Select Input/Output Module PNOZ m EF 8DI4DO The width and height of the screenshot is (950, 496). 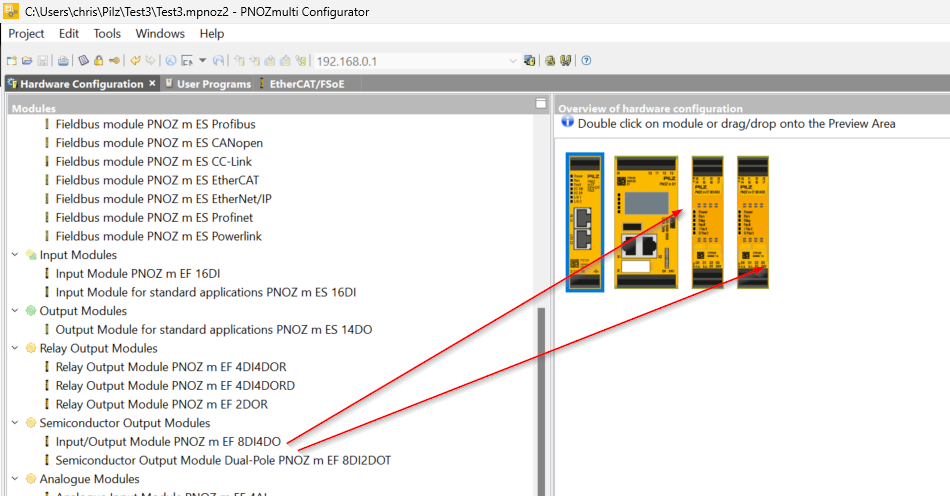click(168, 441)
